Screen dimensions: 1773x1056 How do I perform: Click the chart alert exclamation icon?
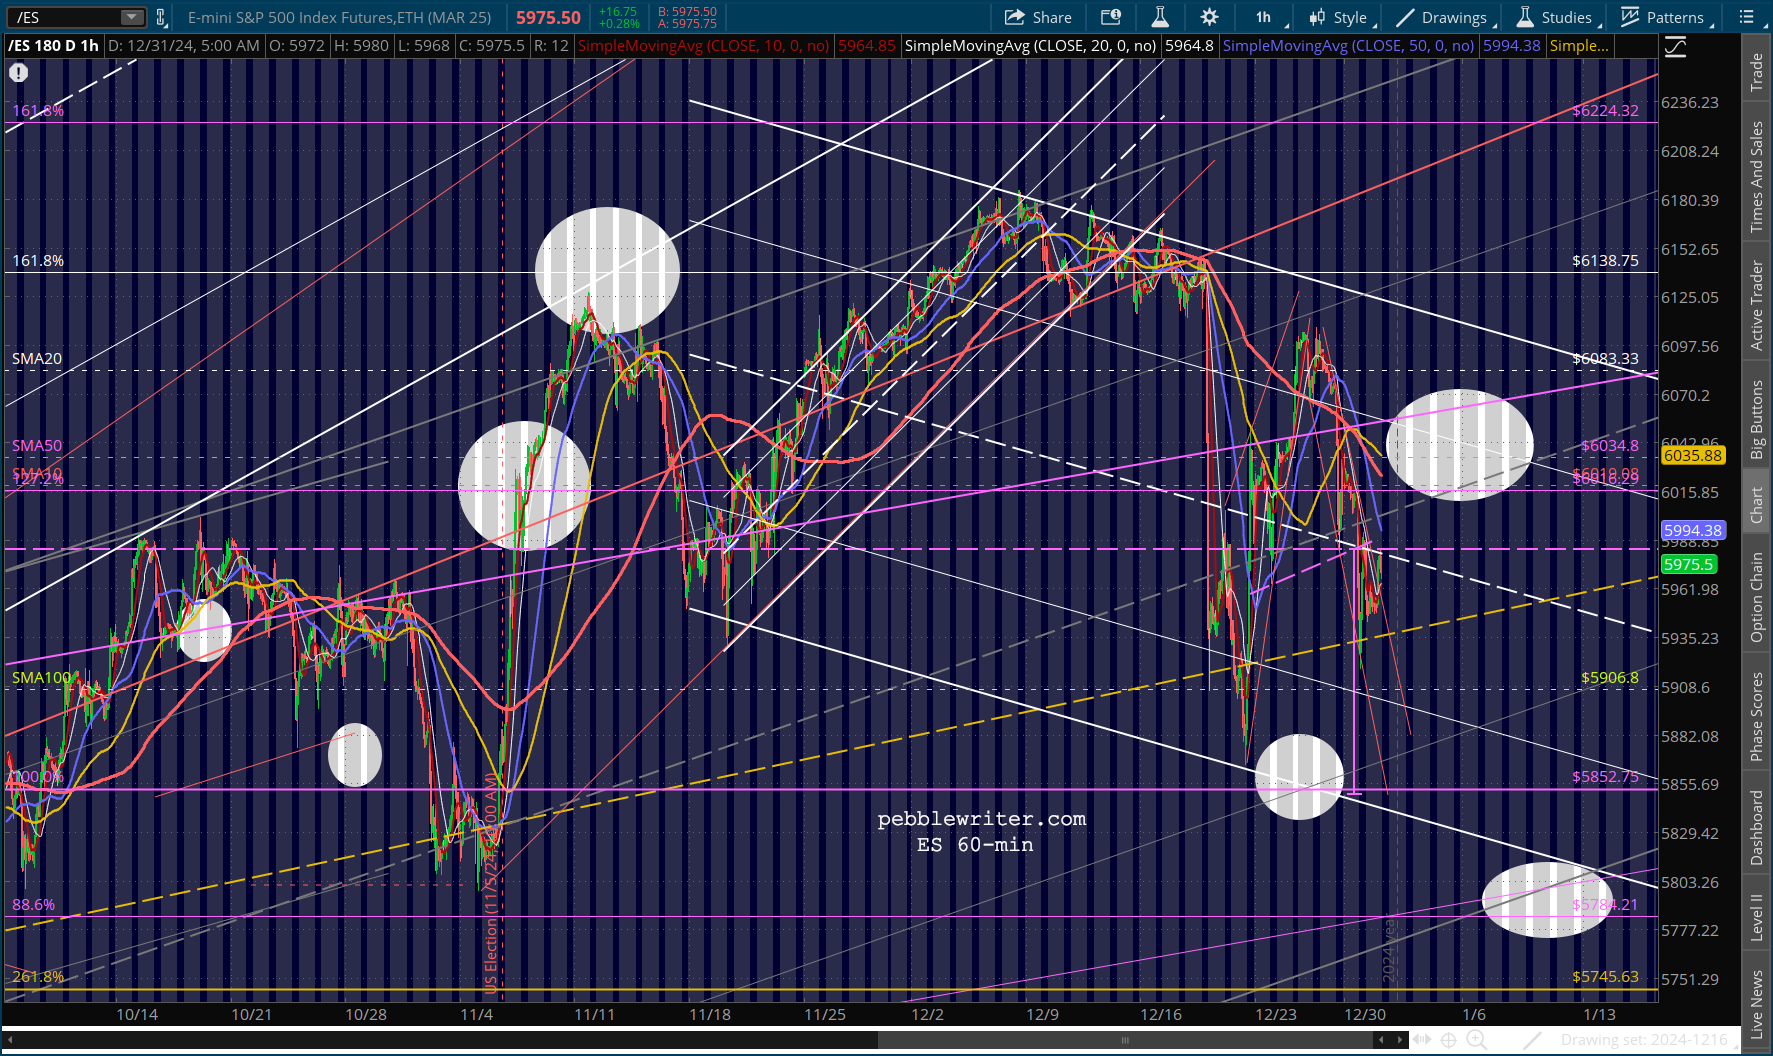(x=19, y=72)
